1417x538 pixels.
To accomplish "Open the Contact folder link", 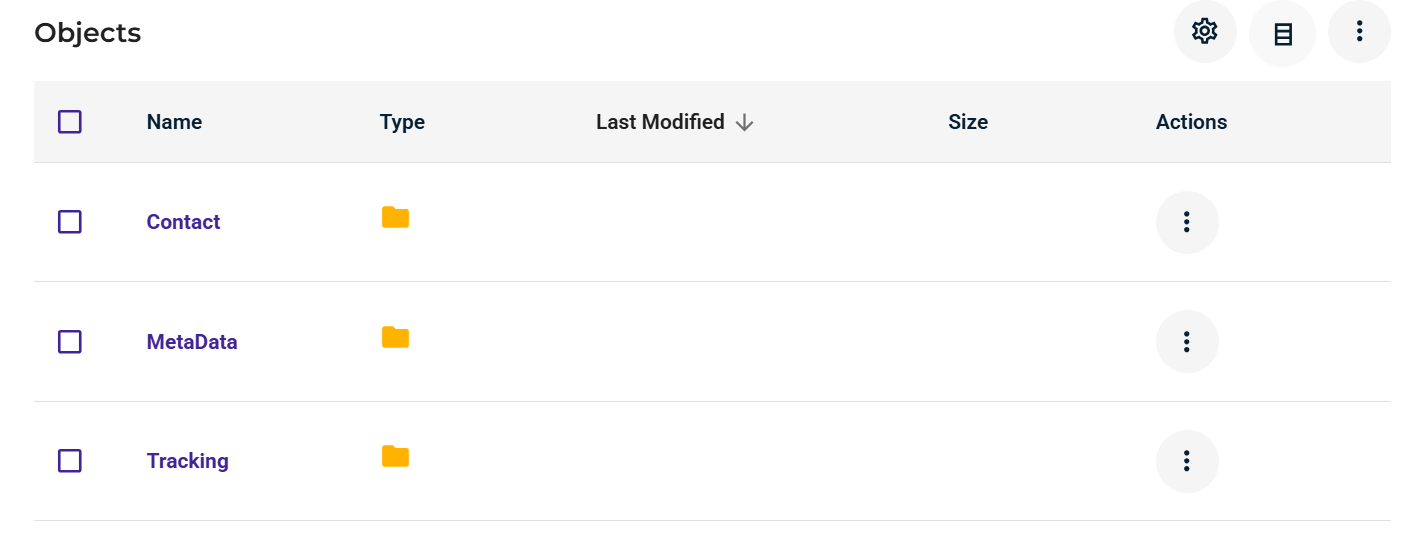I will [x=183, y=222].
